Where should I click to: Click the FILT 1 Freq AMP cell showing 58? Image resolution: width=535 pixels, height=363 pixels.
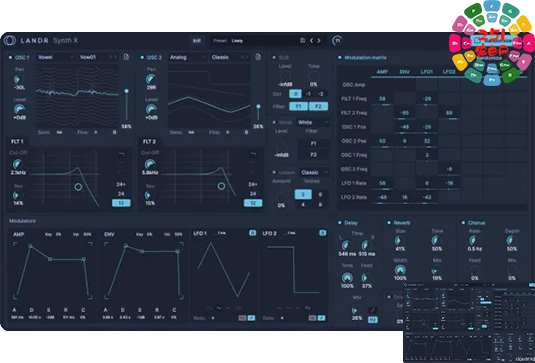(382, 99)
